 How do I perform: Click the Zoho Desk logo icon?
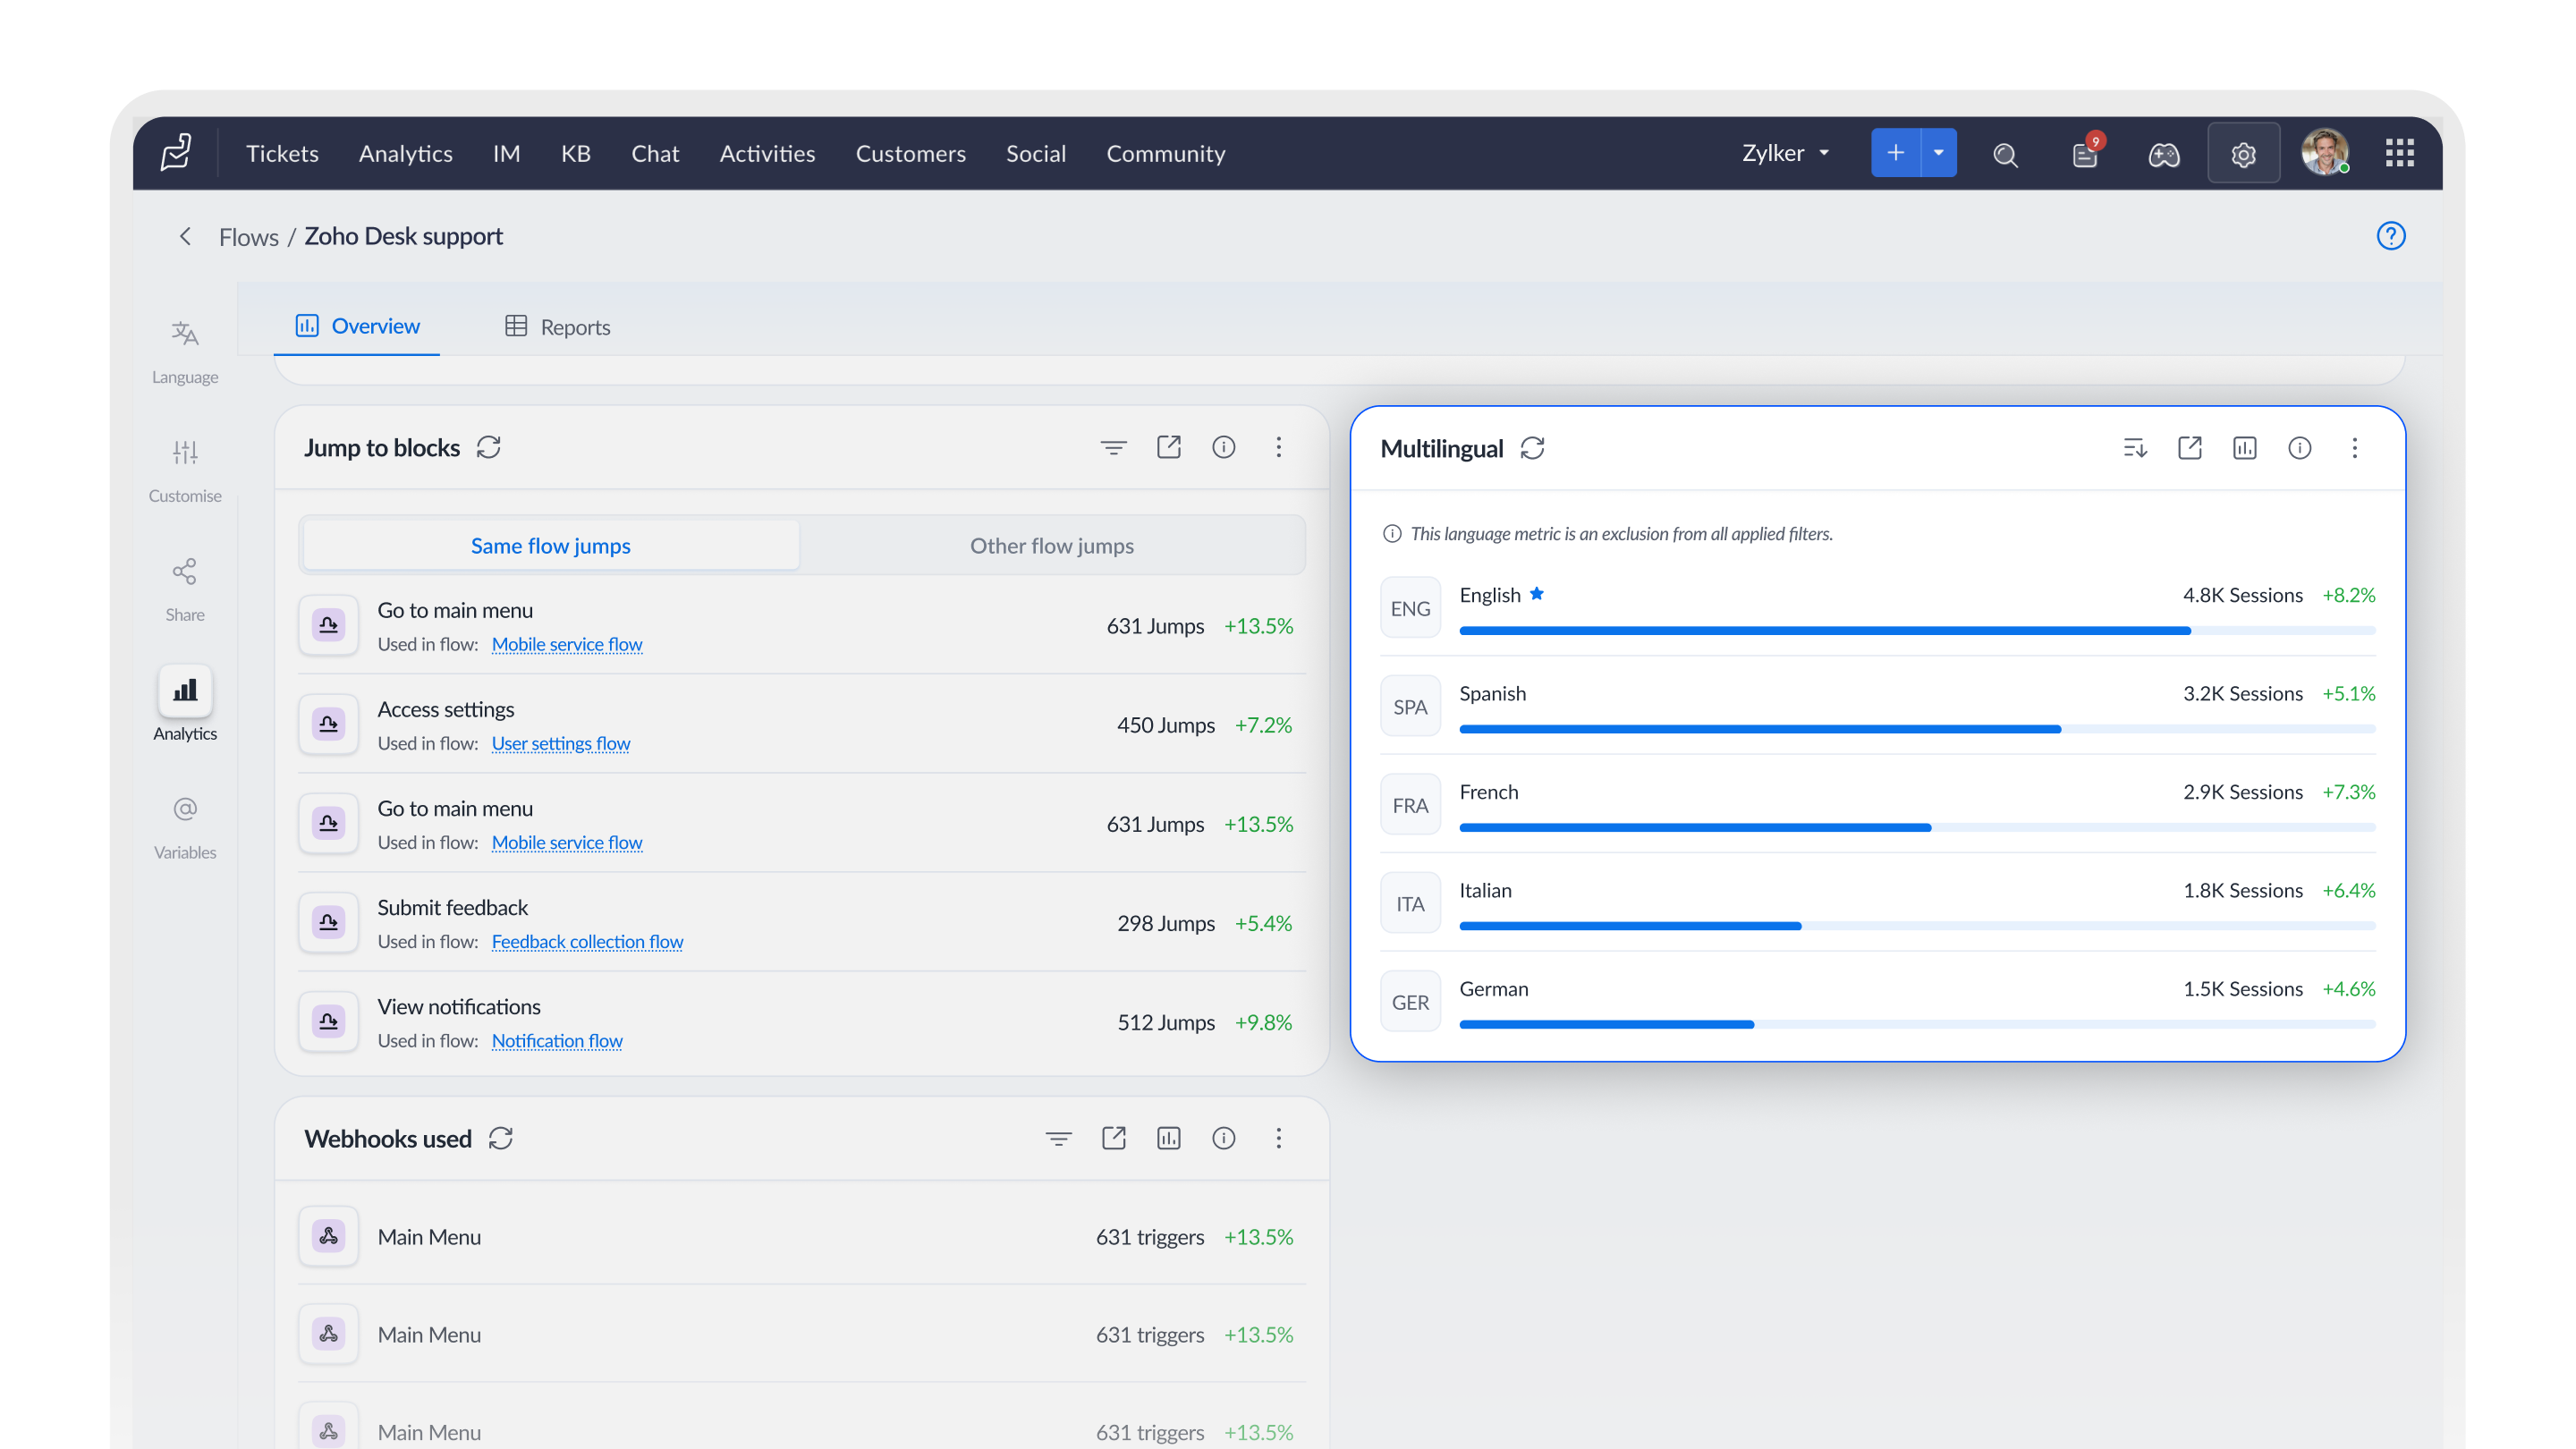click(176, 153)
